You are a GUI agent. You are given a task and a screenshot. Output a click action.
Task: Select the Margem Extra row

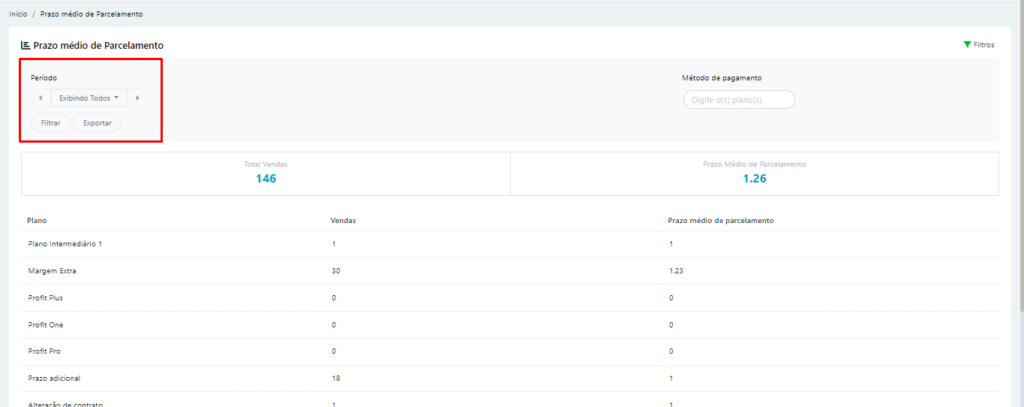[x=52, y=271]
